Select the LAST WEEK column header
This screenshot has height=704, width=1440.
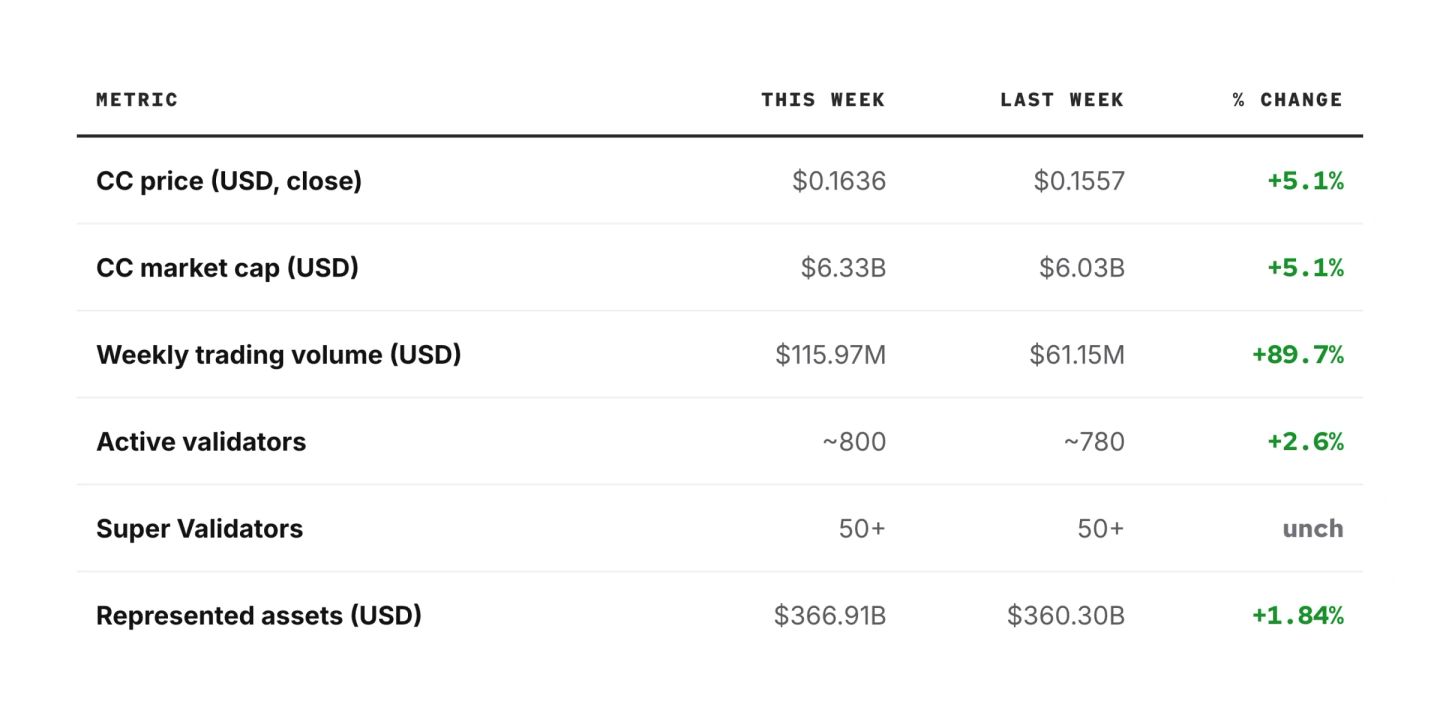coord(1062,100)
